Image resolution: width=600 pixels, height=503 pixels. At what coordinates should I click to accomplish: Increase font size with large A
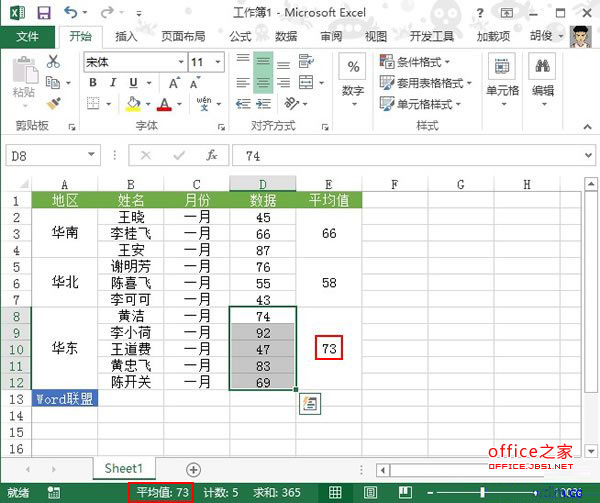174,83
